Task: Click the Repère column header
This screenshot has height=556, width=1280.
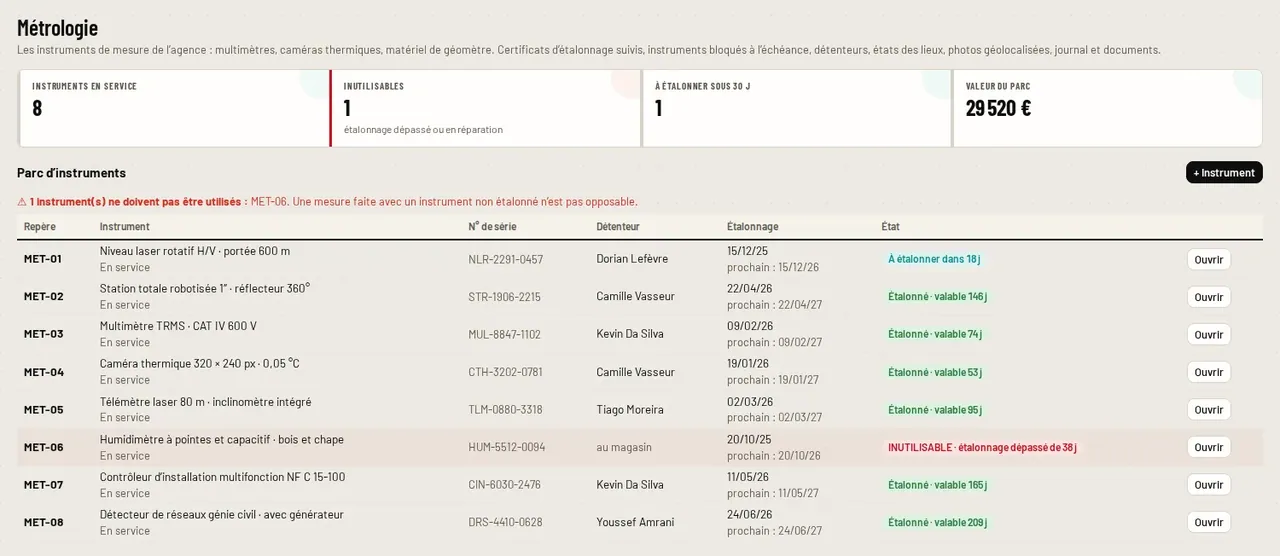Action: click(40, 227)
